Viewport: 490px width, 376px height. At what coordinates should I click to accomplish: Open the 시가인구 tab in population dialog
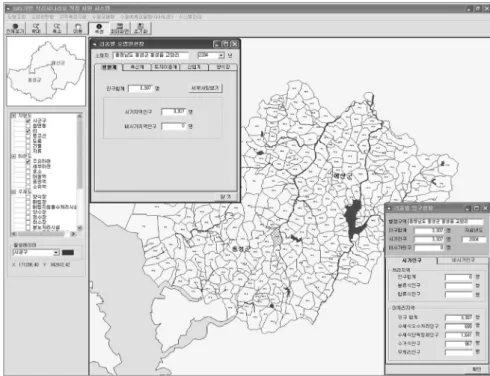(x=411, y=260)
